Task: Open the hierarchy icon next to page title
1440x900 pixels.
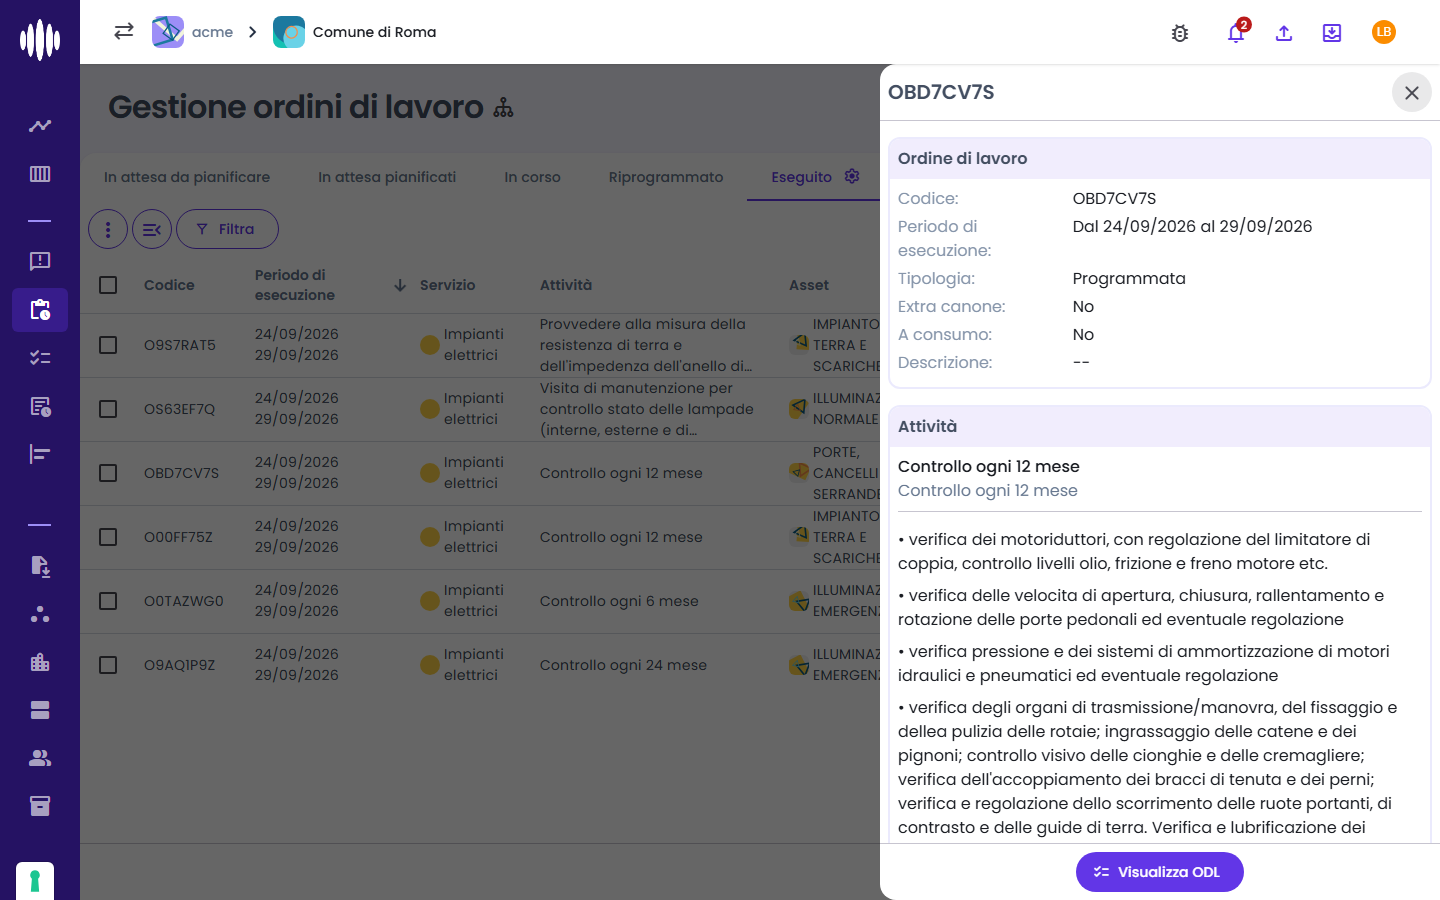Action: 503,108
